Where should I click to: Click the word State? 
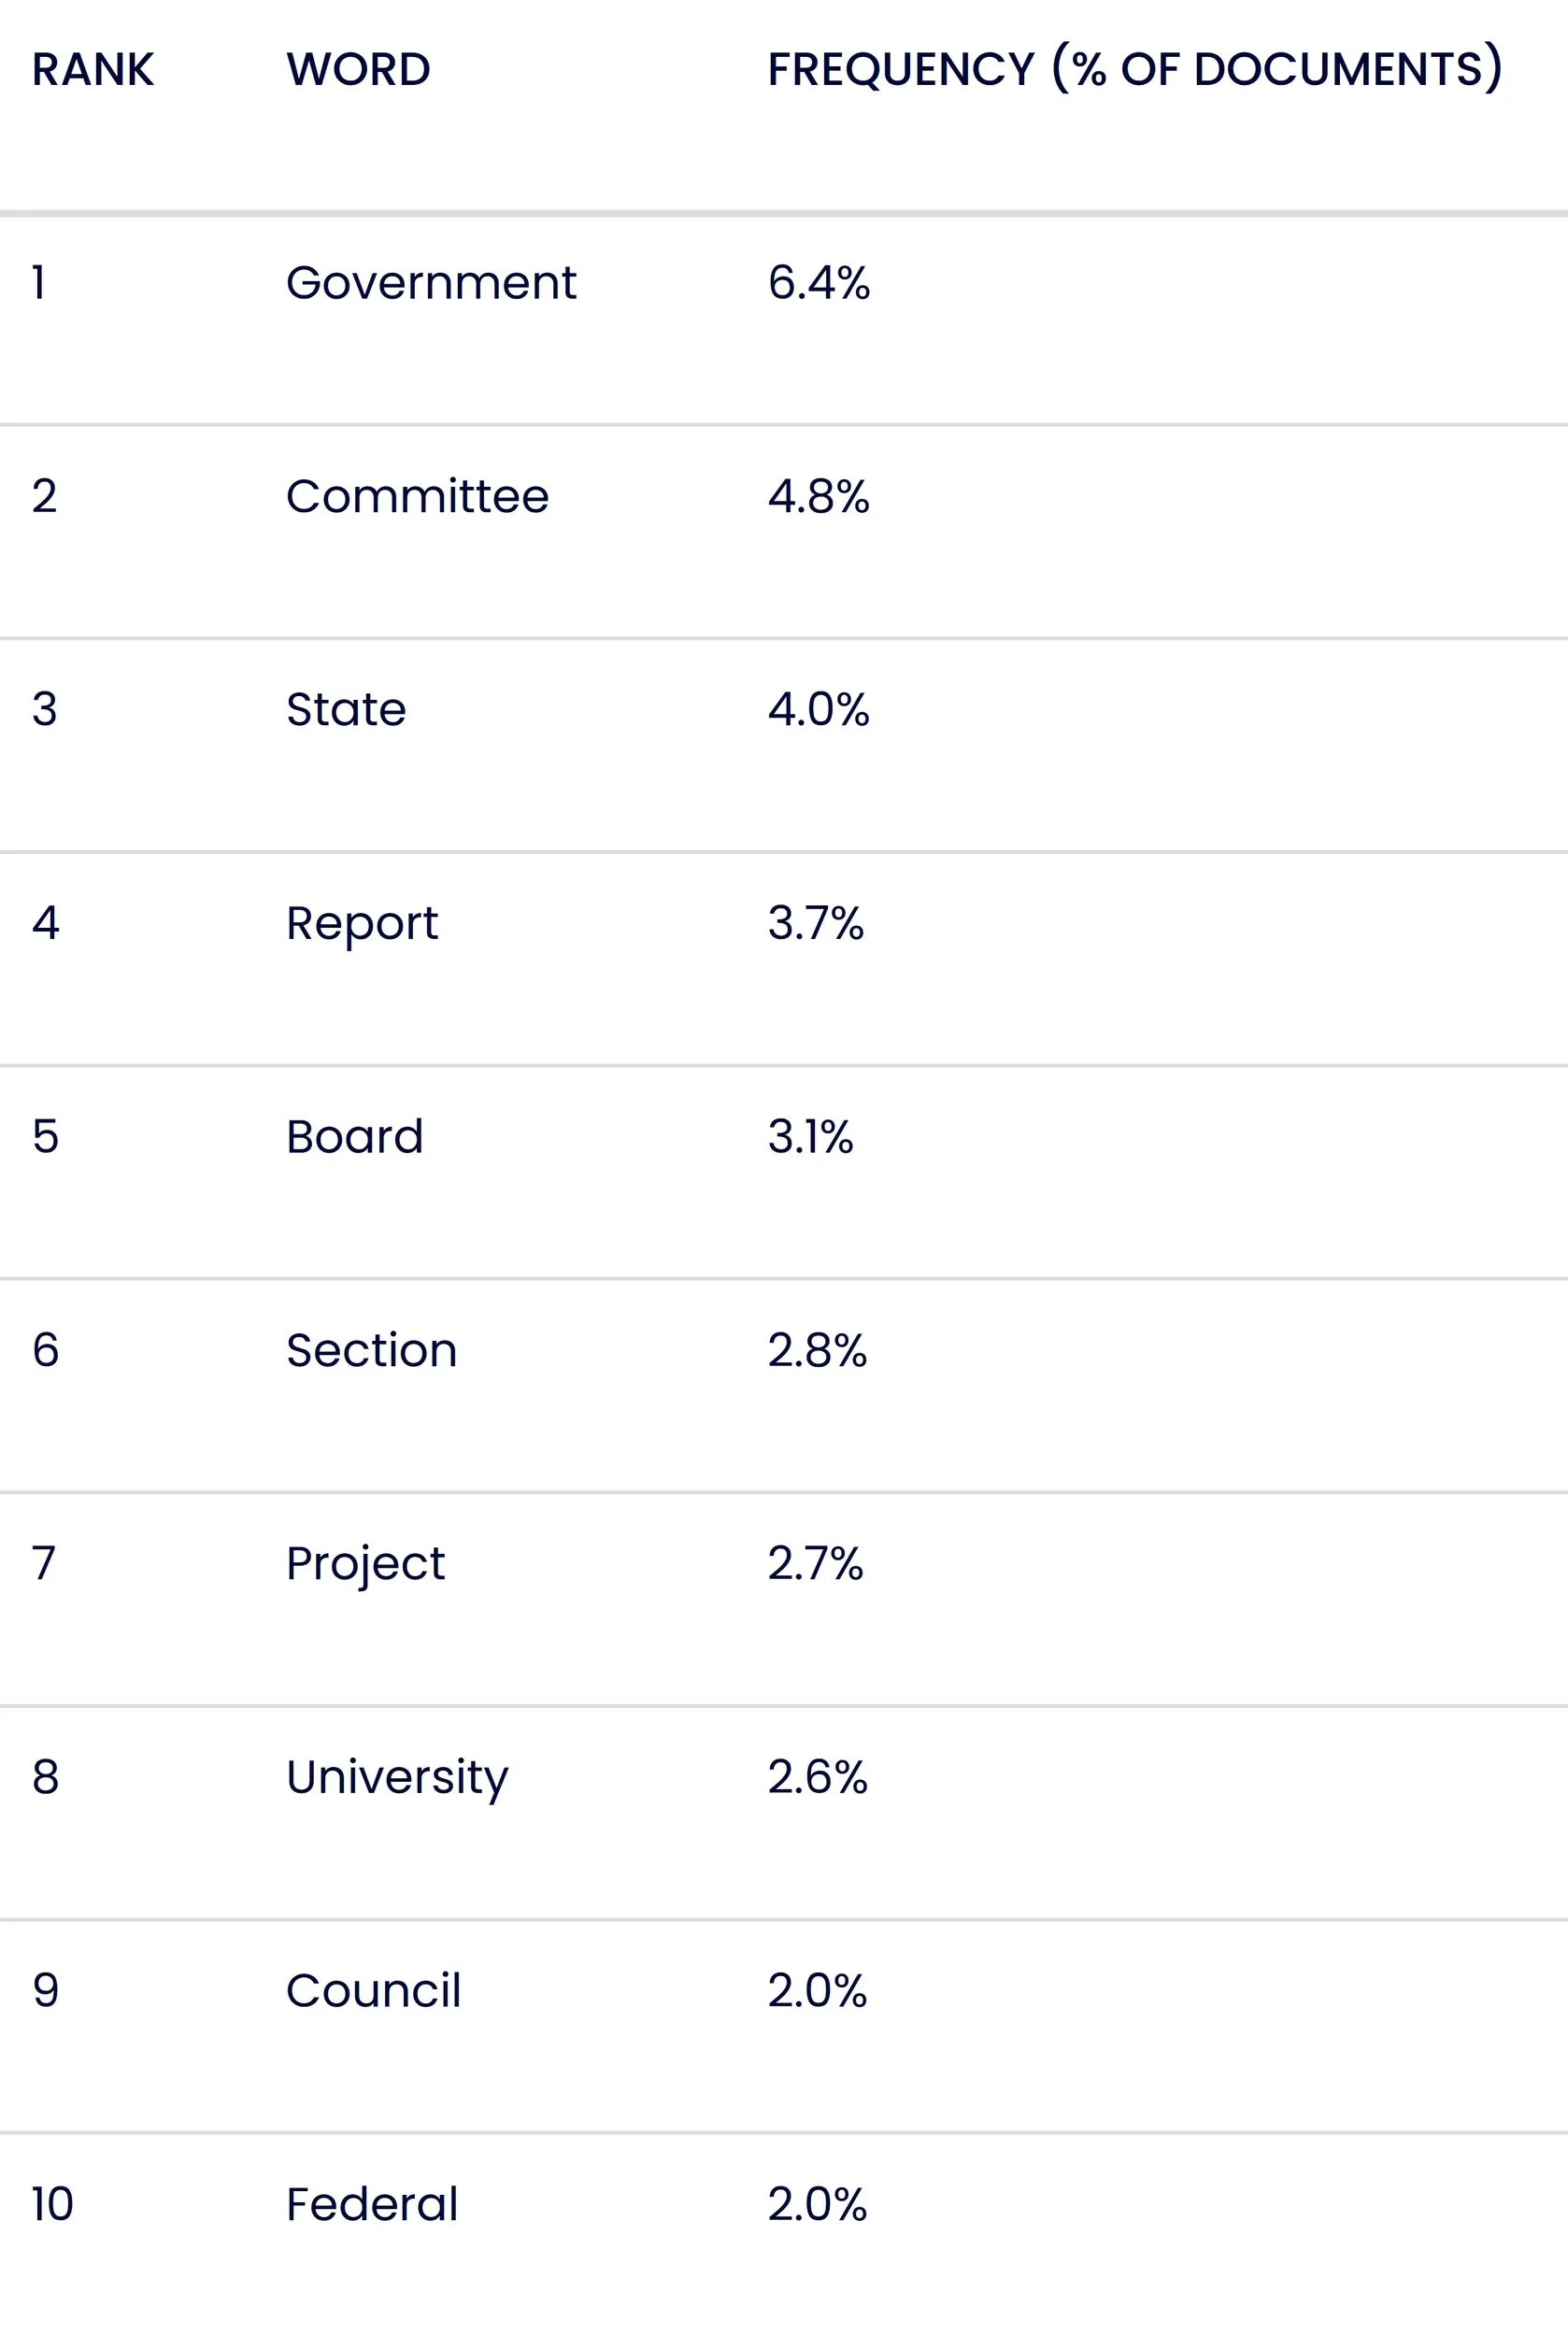tap(346, 710)
